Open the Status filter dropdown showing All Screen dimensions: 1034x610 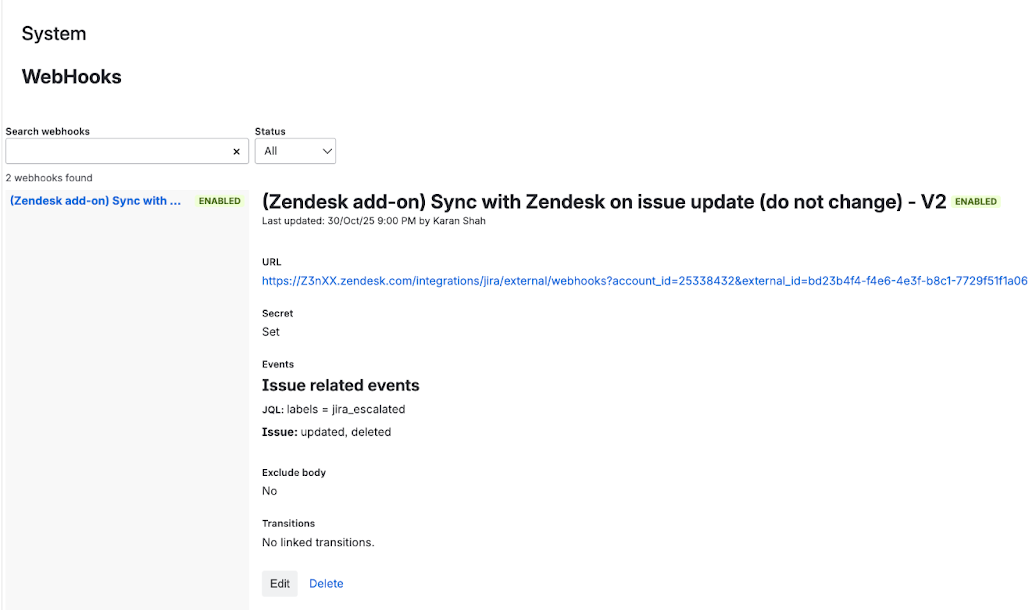click(x=295, y=151)
